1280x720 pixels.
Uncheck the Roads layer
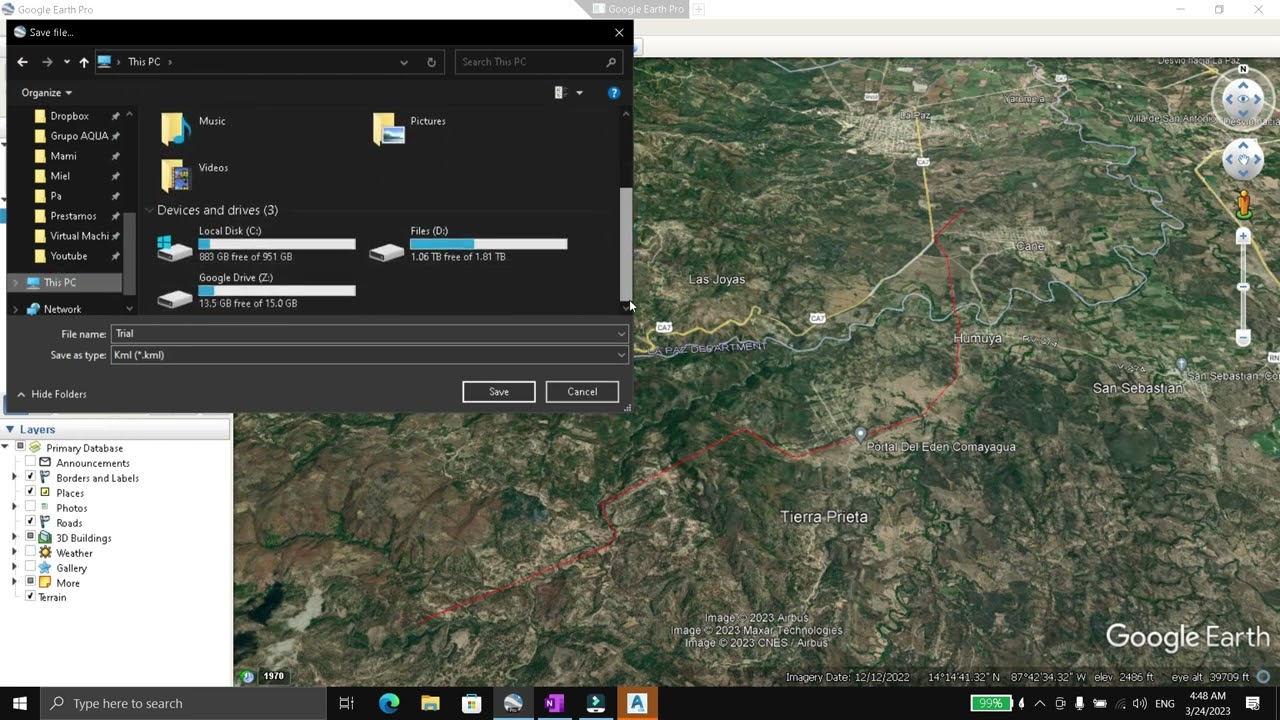(30, 523)
